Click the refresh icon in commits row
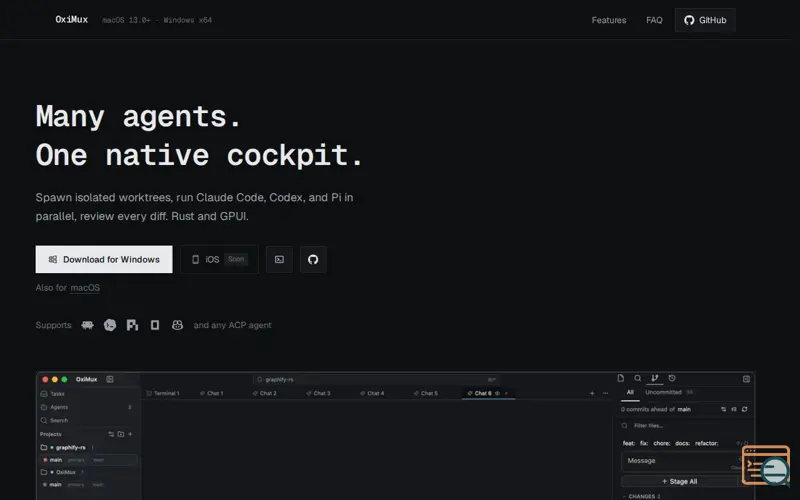 coord(744,409)
